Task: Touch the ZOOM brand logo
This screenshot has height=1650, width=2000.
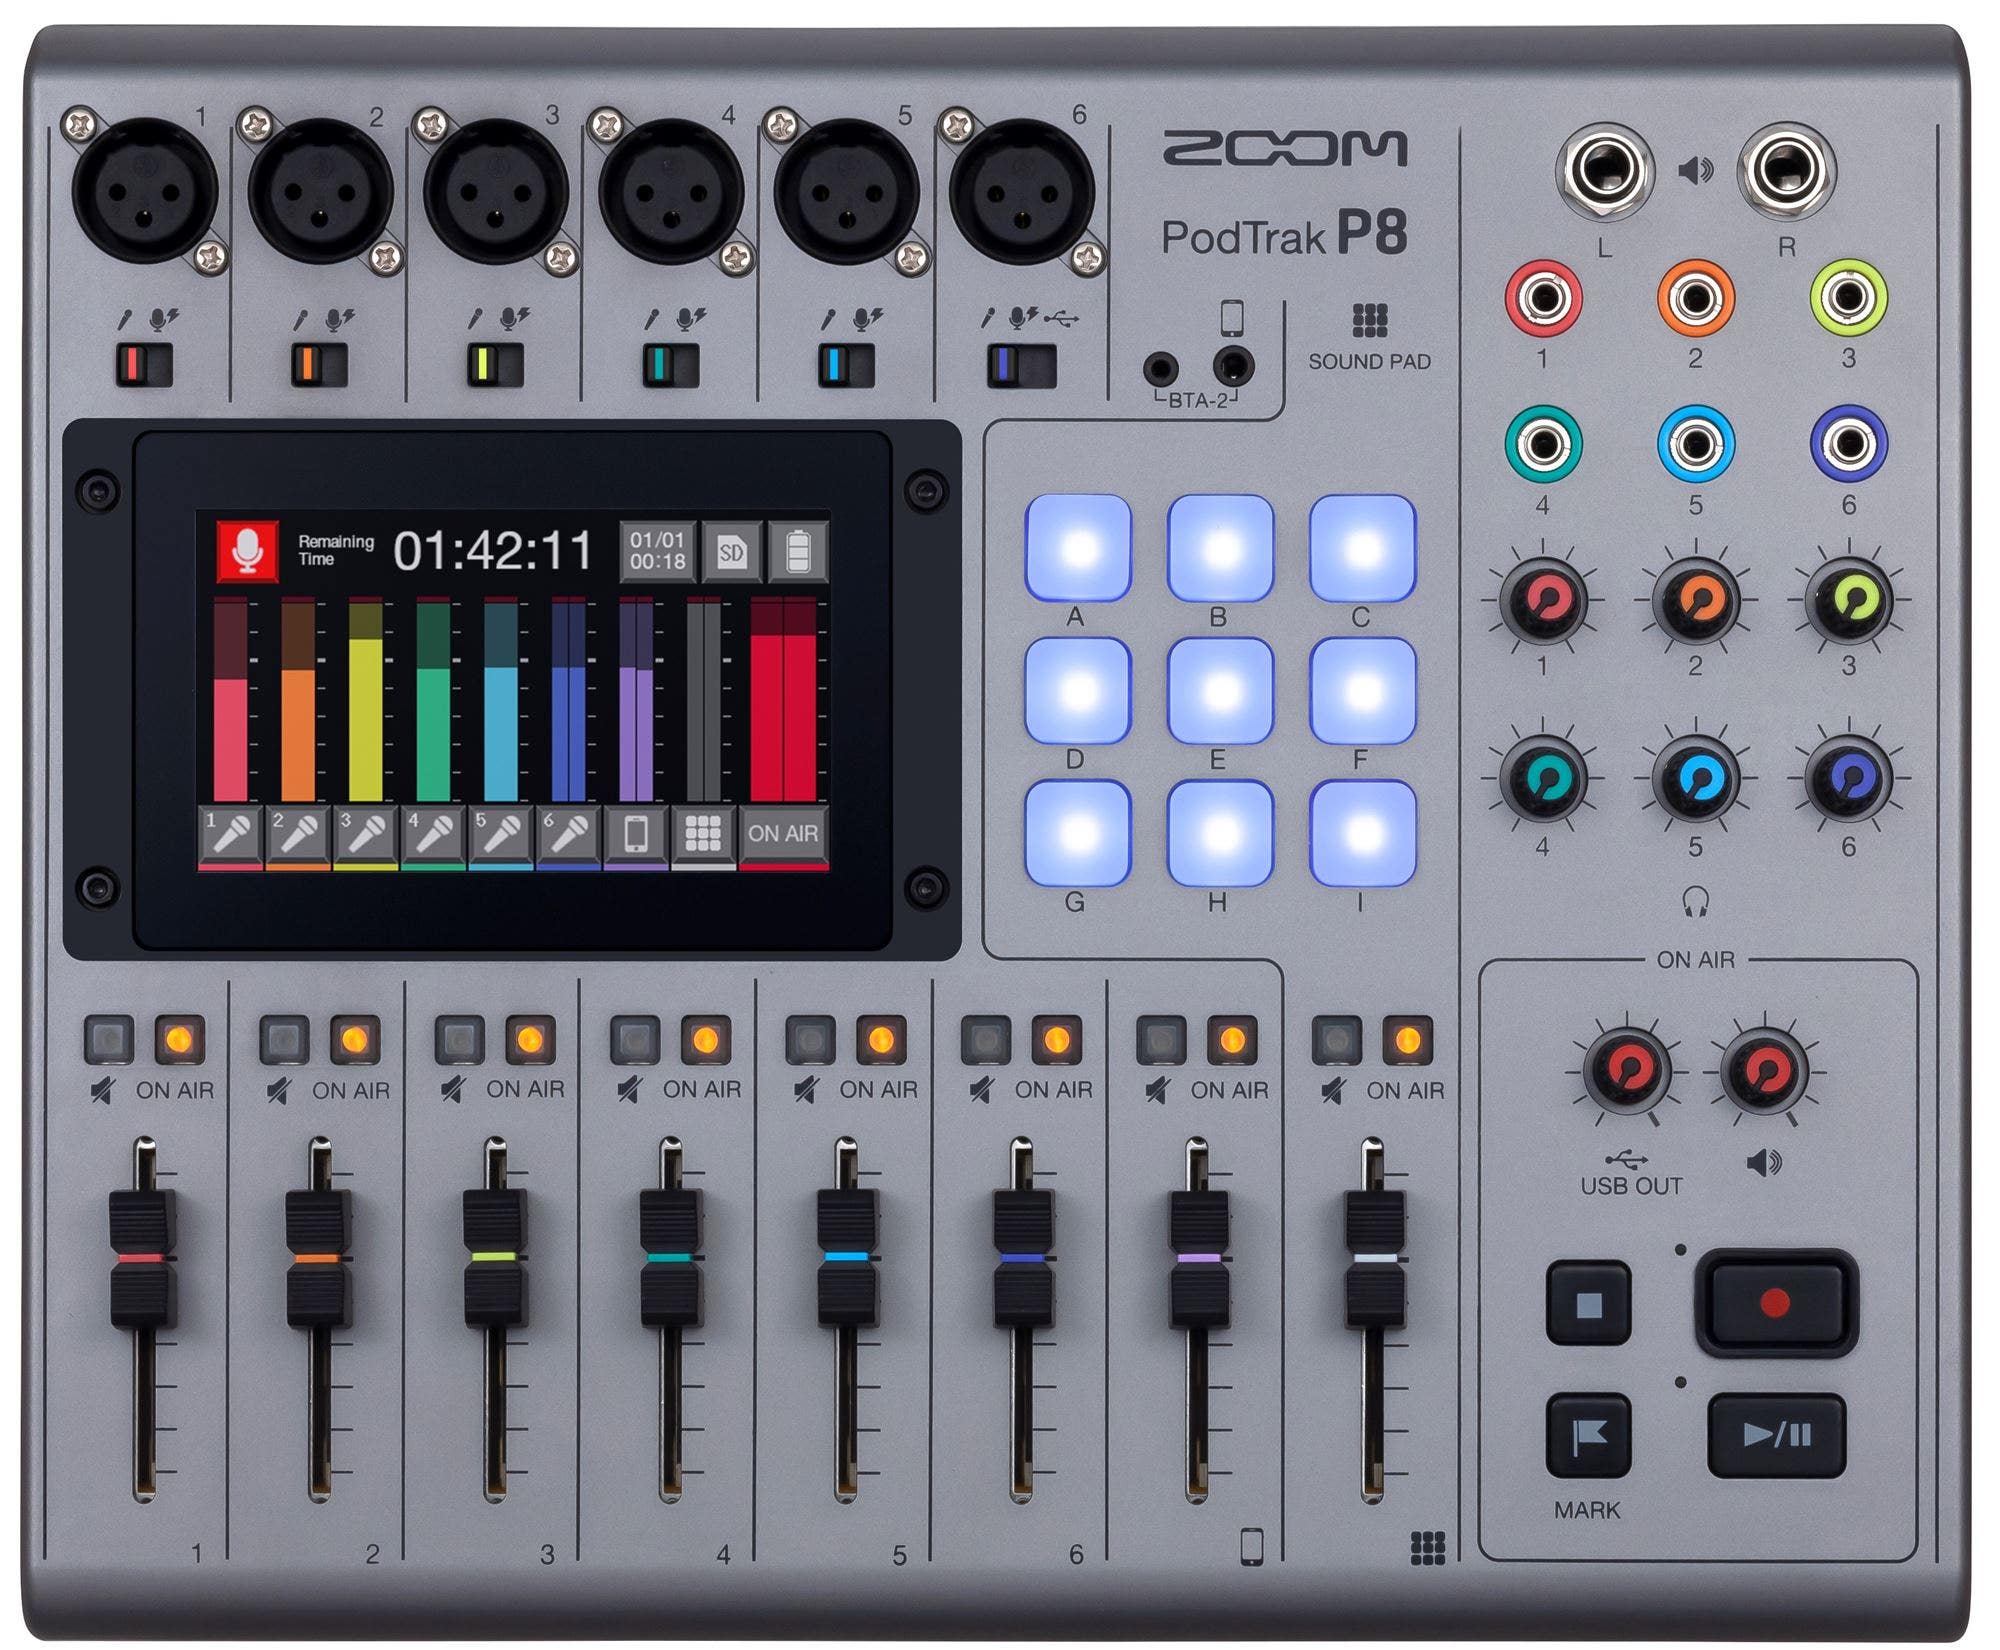Action: [1285, 148]
